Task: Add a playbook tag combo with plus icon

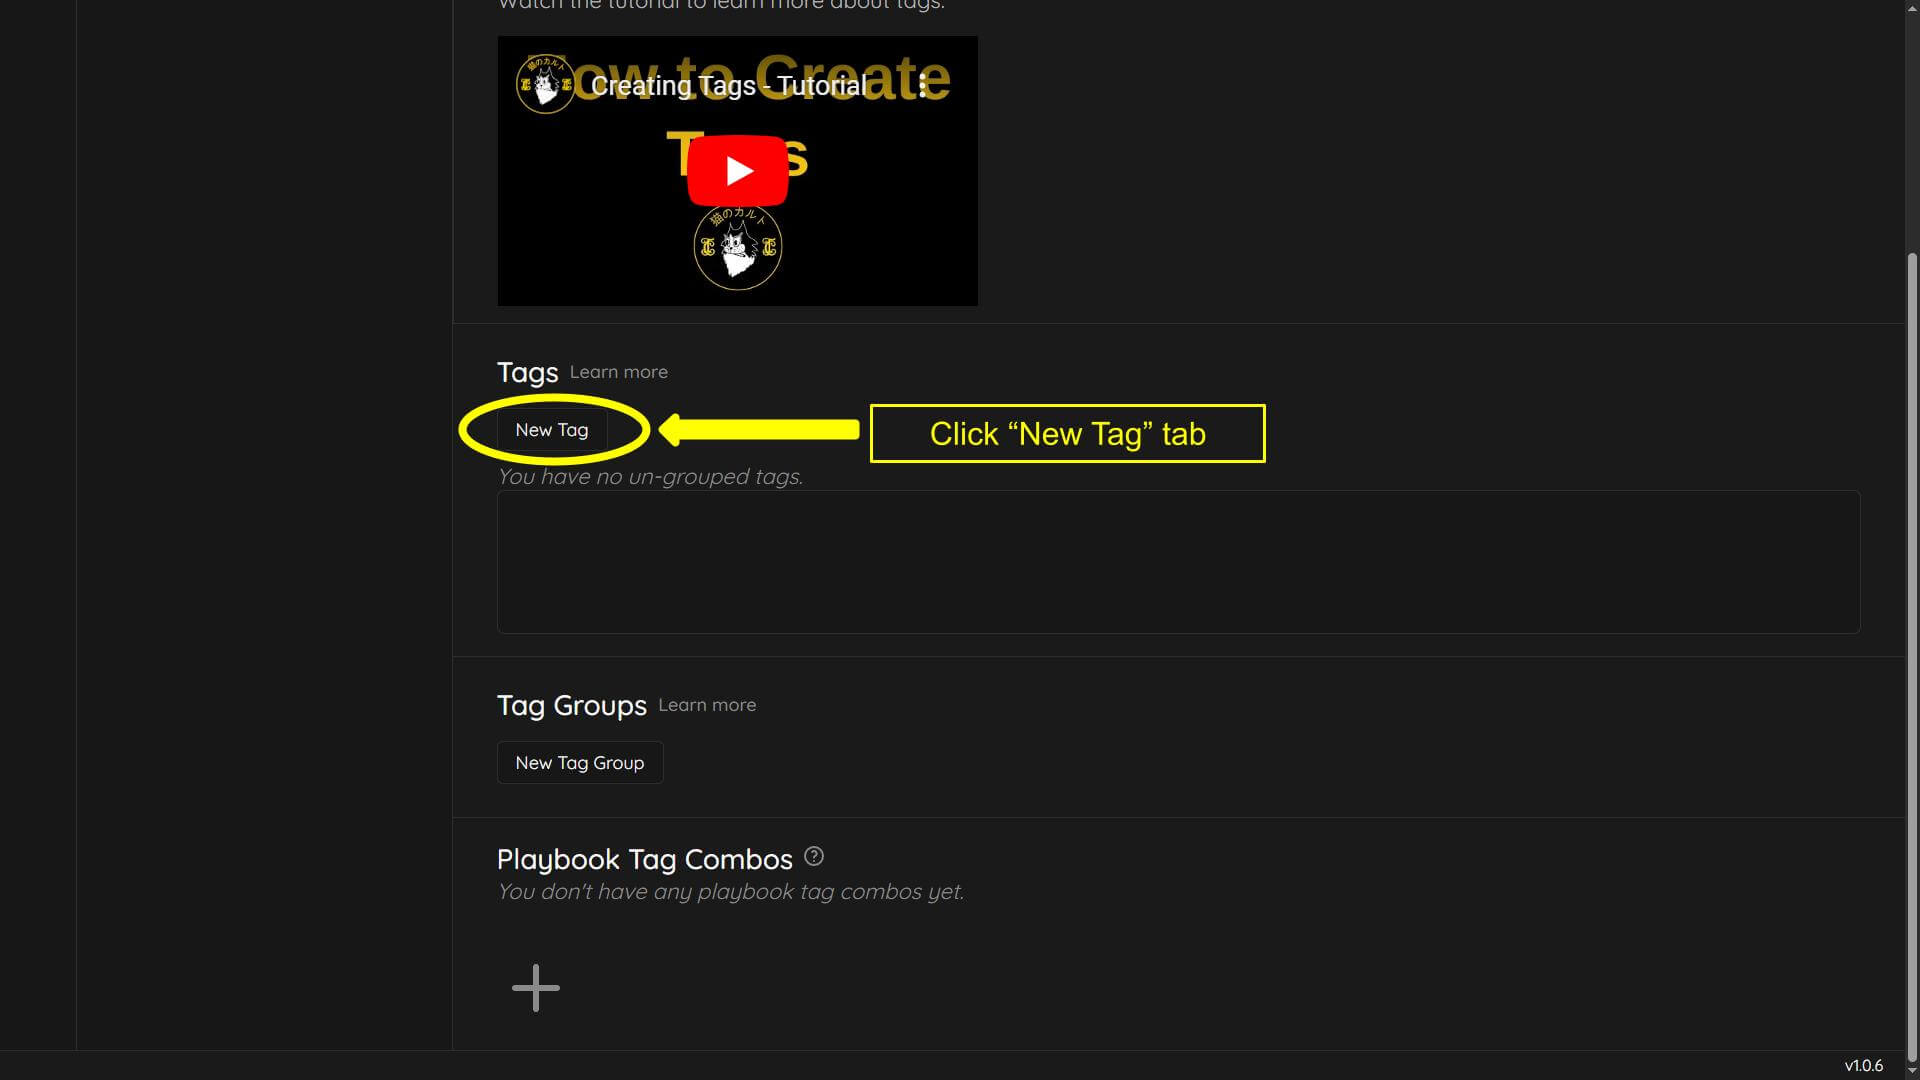Action: point(536,988)
